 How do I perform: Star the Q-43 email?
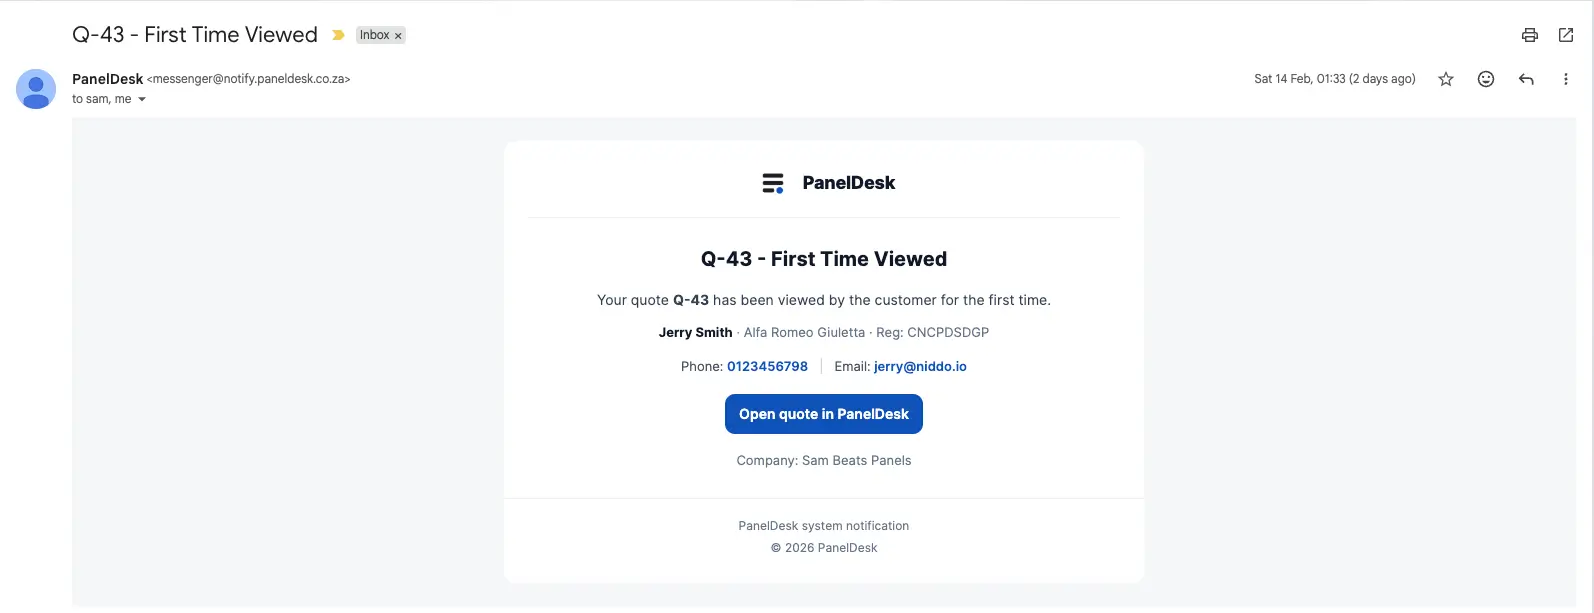1446,79
